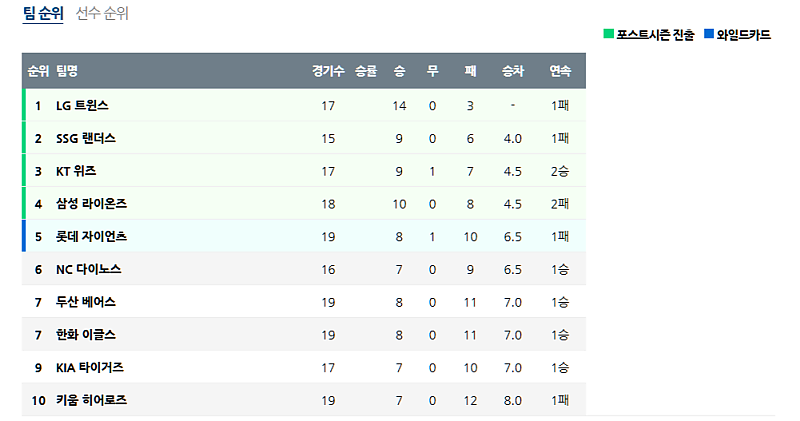Open the 삼성 라이온즈 team page
The height and width of the screenshot is (421, 800).
pos(91,204)
